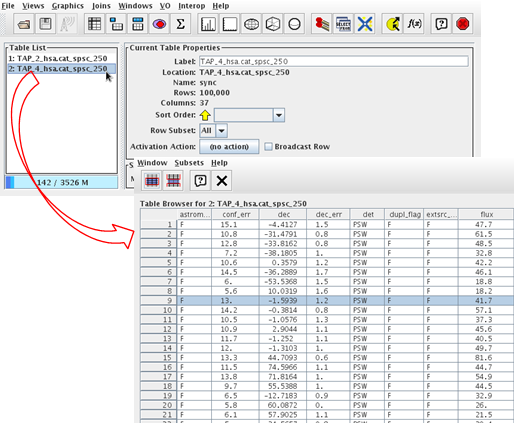The image size is (518, 426).
Task: Open the Views menu
Action: tap(33, 6)
